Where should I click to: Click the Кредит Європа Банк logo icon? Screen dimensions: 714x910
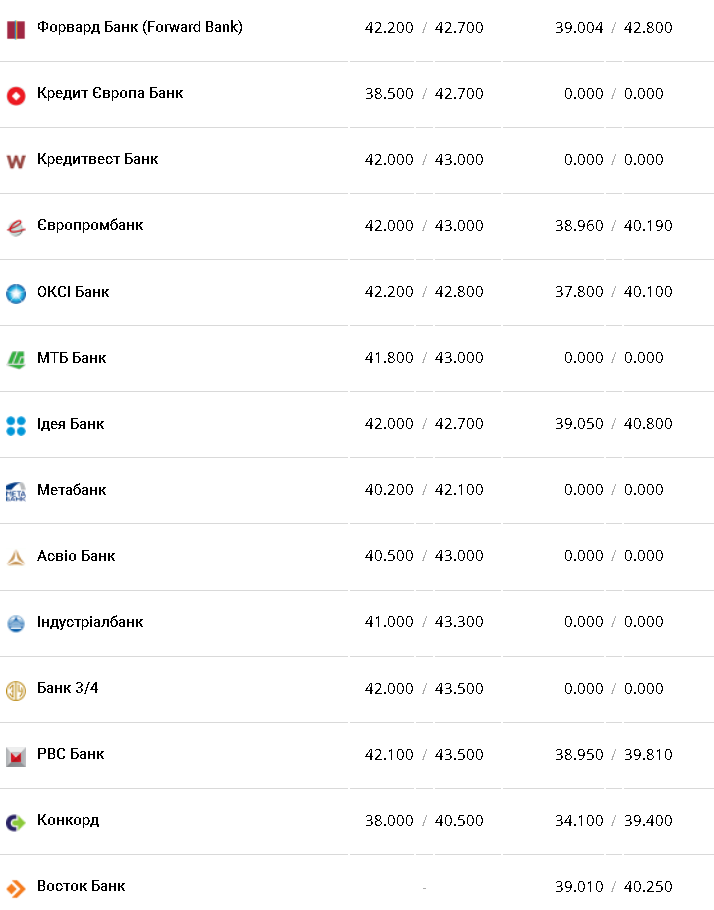point(16,95)
